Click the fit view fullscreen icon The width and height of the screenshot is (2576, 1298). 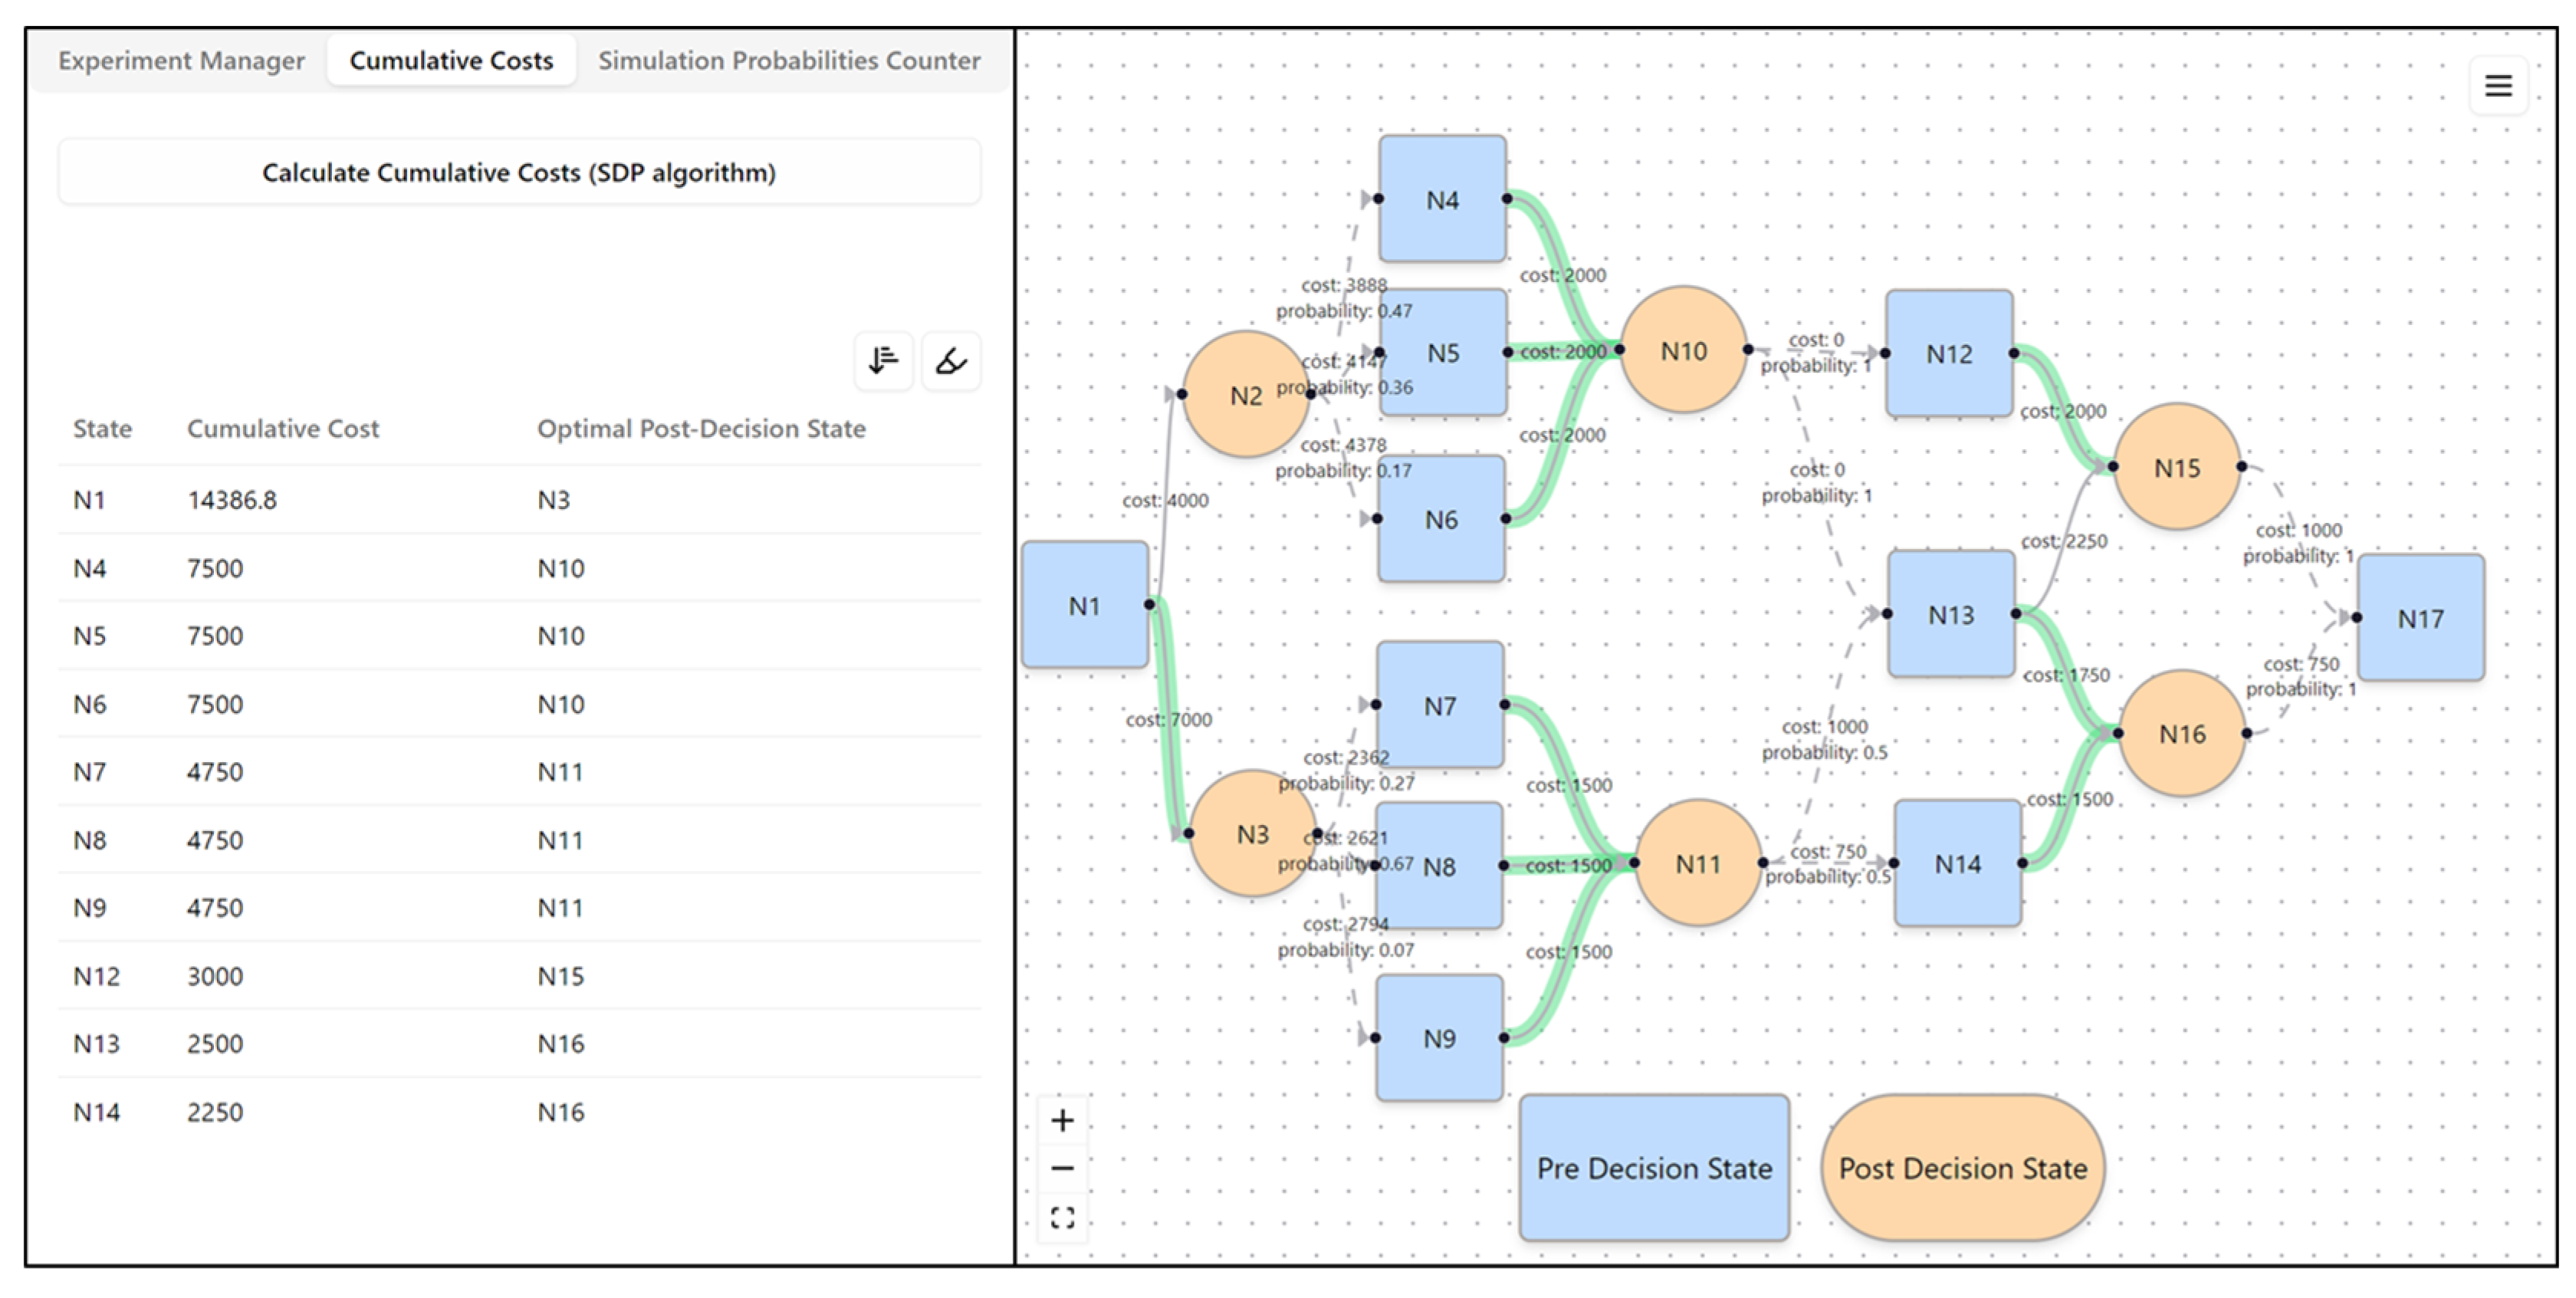(x=1062, y=1217)
